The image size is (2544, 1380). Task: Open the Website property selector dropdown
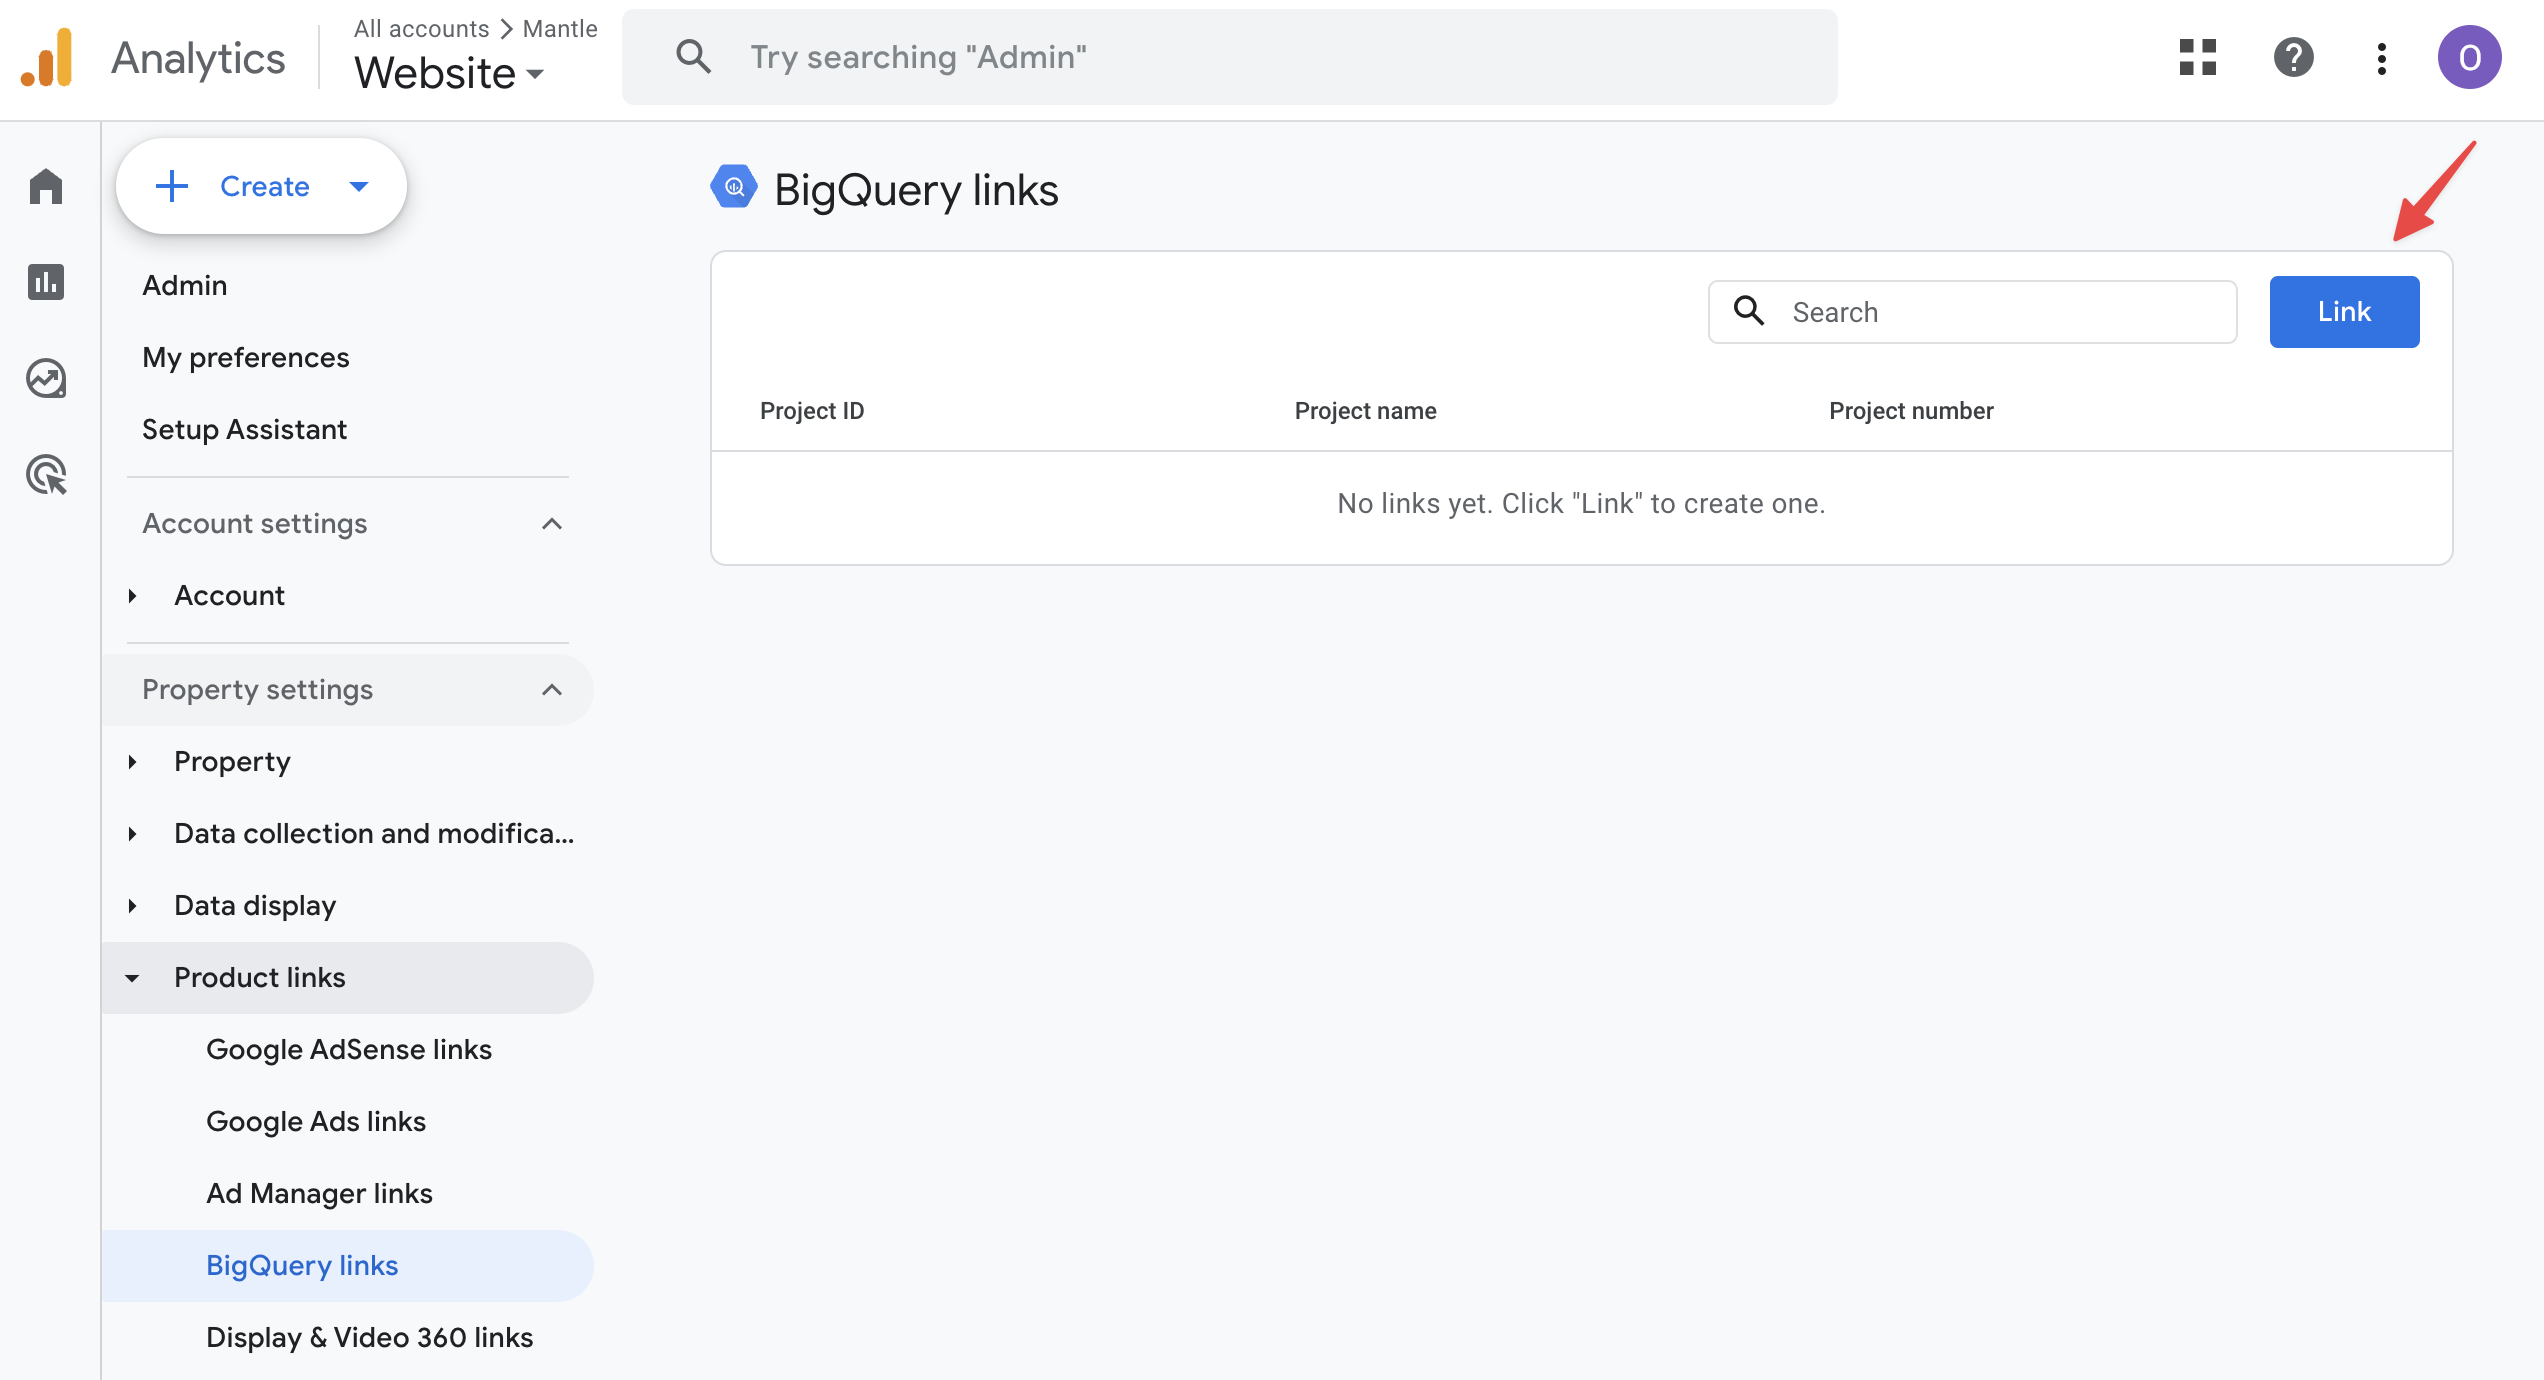446,71
